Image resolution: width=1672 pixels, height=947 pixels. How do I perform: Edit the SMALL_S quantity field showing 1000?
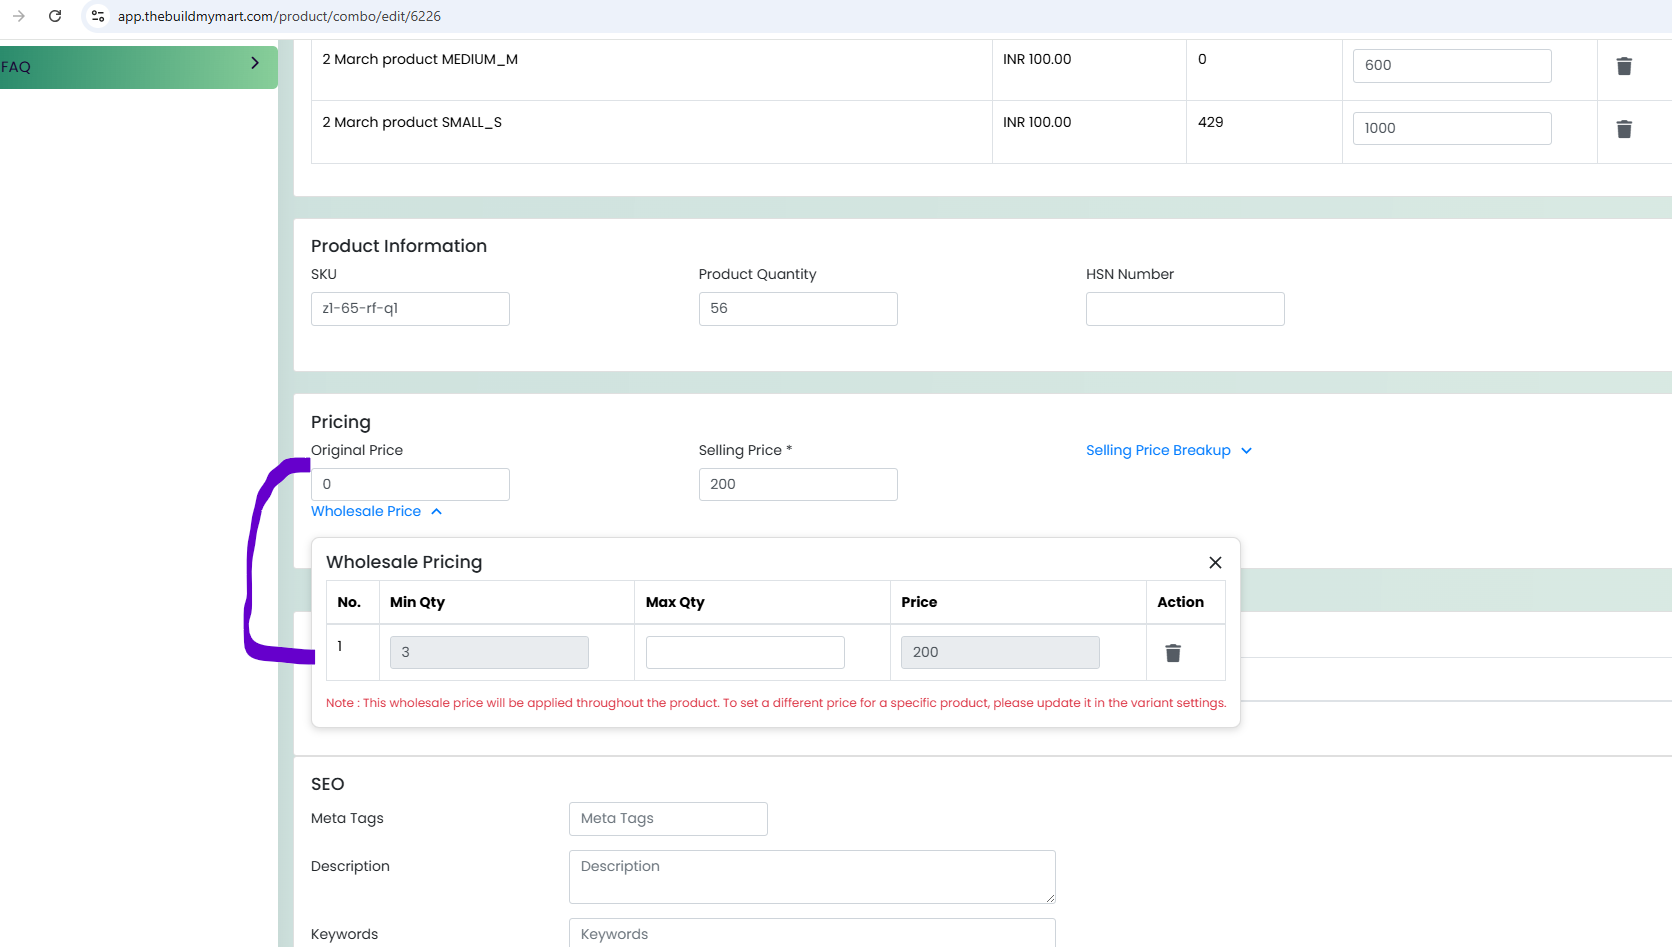pos(1452,129)
